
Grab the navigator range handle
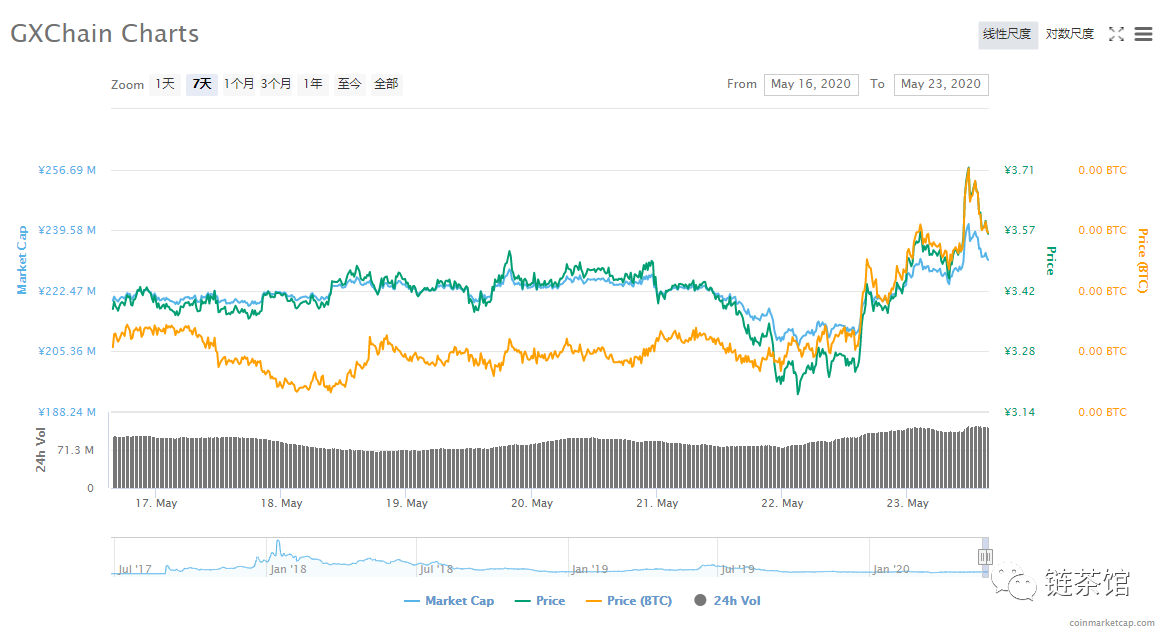click(985, 557)
